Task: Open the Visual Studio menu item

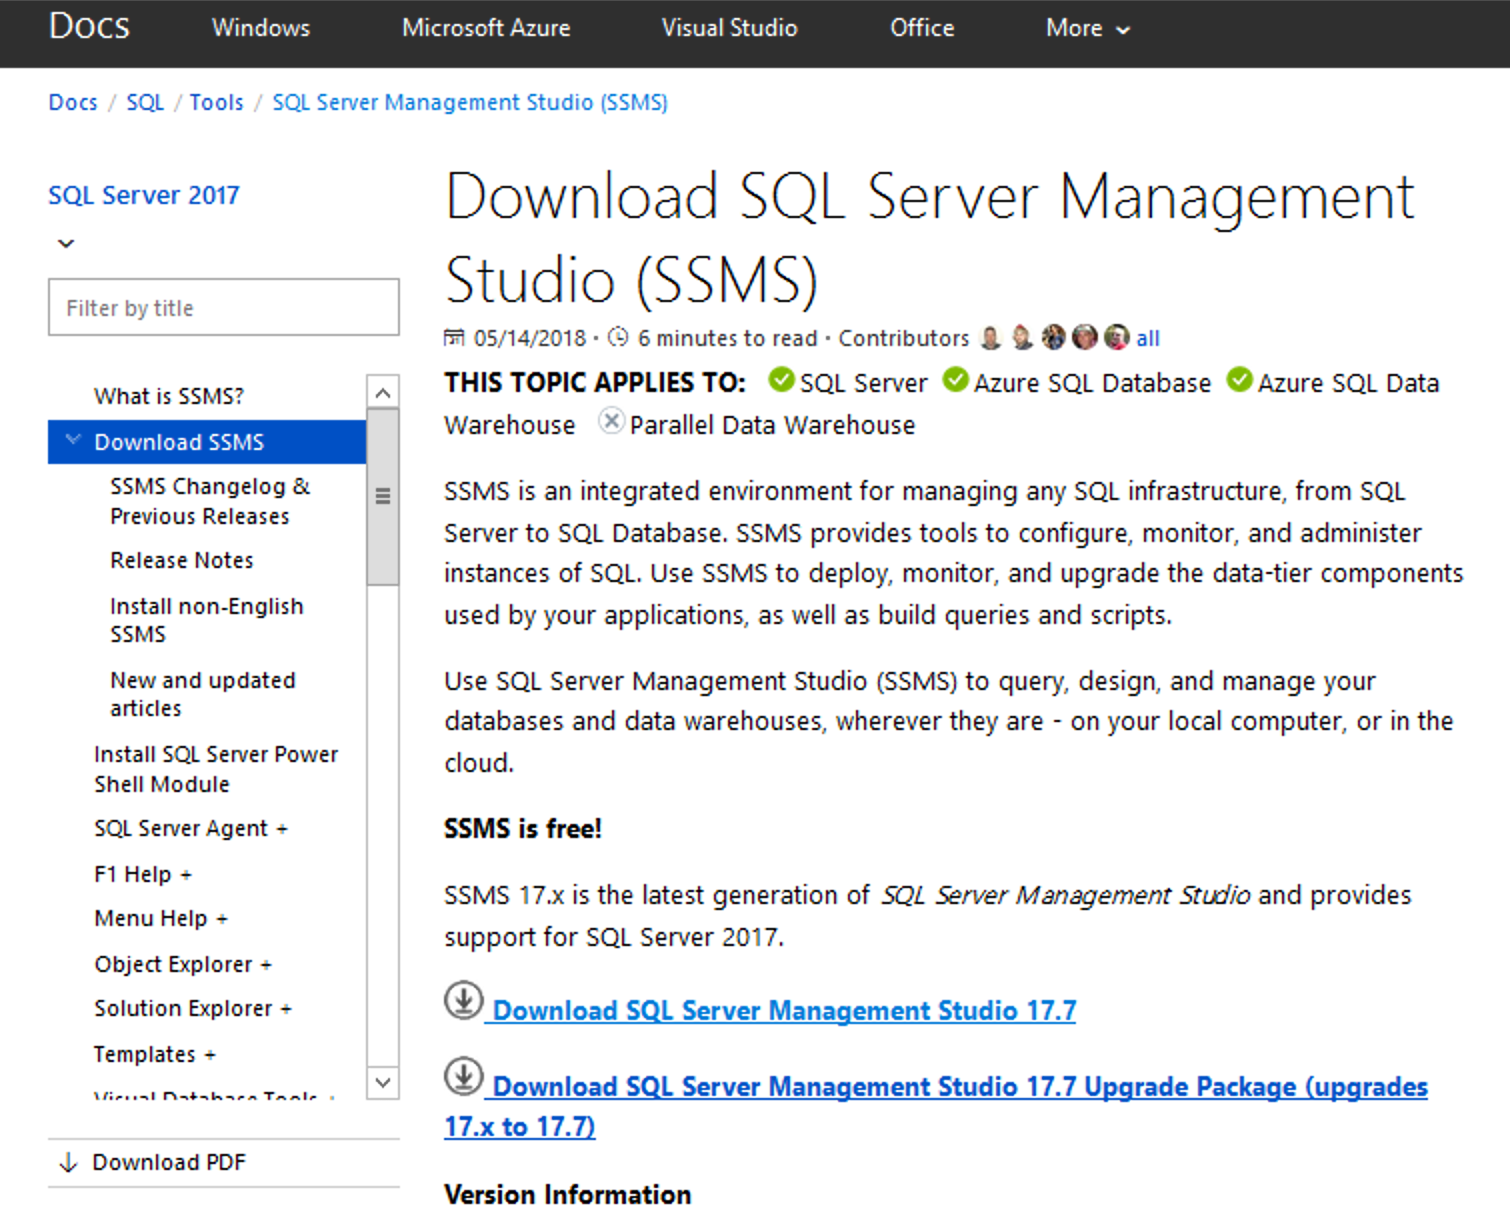Action: coord(729,28)
